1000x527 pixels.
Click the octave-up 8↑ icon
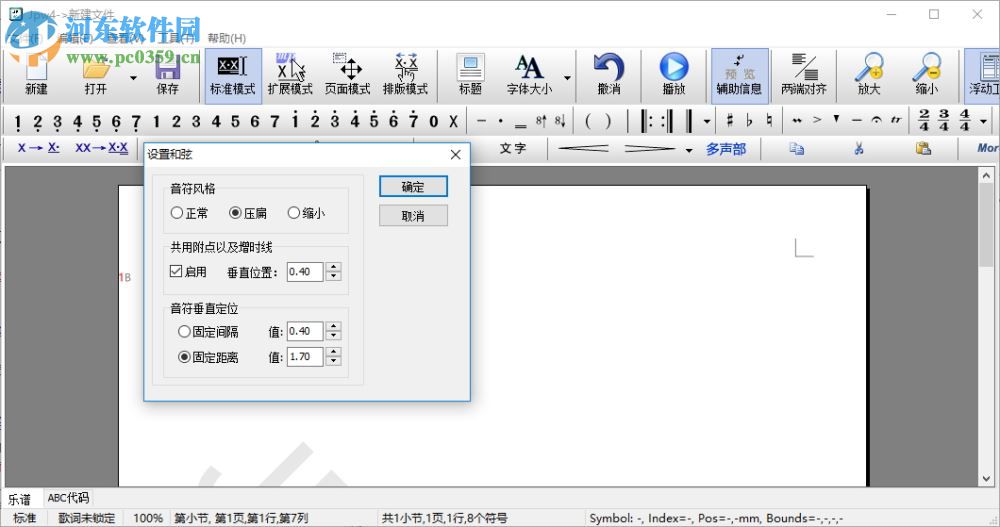(x=541, y=120)
